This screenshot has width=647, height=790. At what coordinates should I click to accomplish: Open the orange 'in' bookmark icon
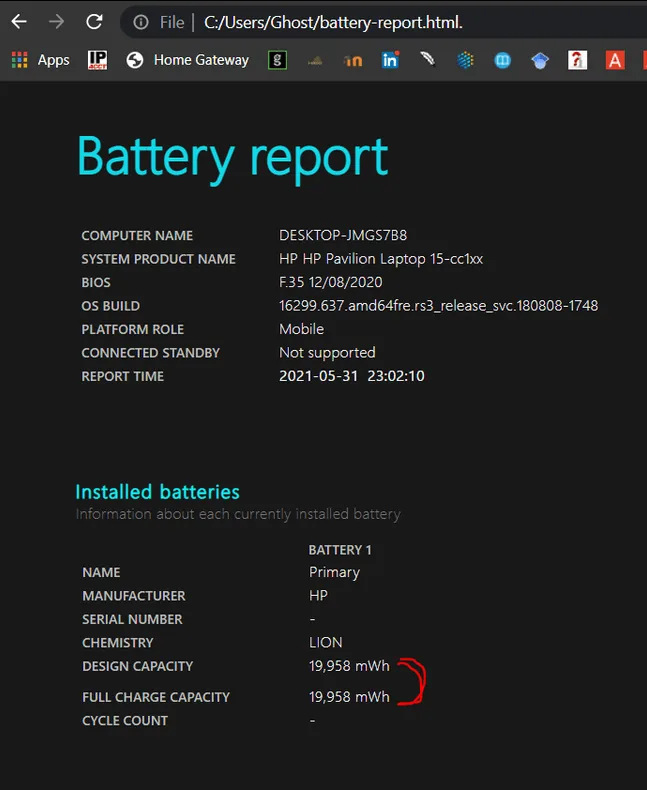[x=353, y=61]
